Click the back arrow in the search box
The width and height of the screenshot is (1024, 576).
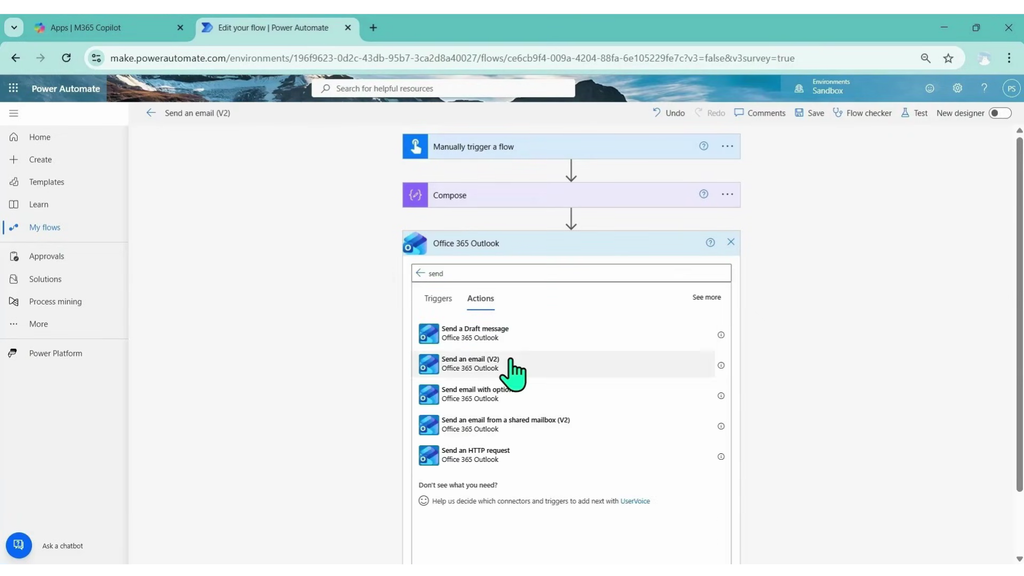420,273
